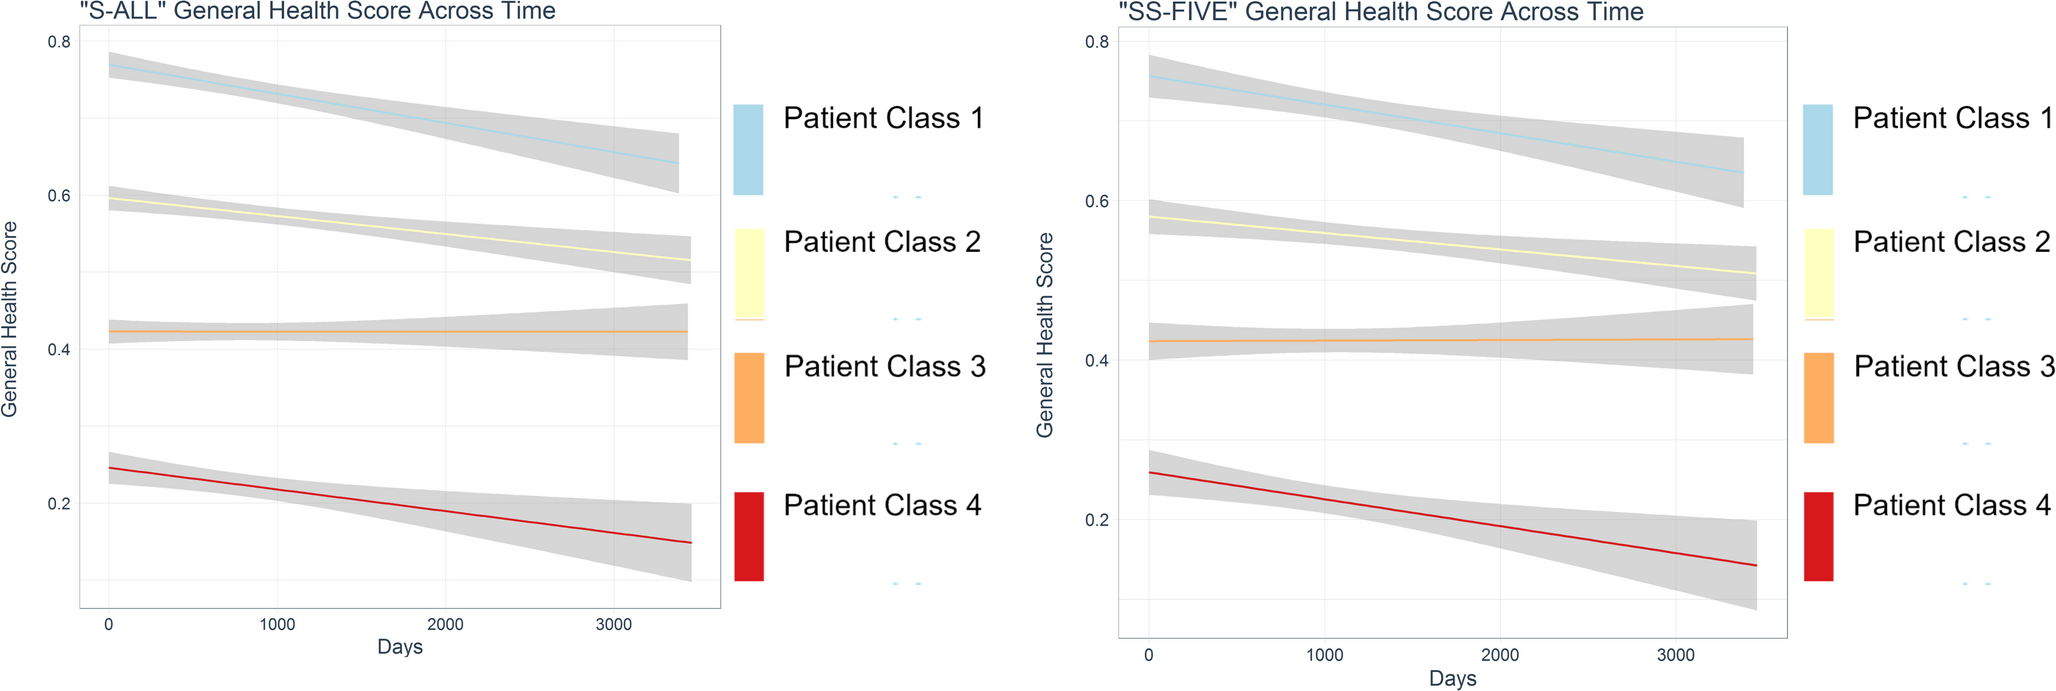Click the orange Patient Class 3 swatch in SS-FIVE legend

(1818, 397)
